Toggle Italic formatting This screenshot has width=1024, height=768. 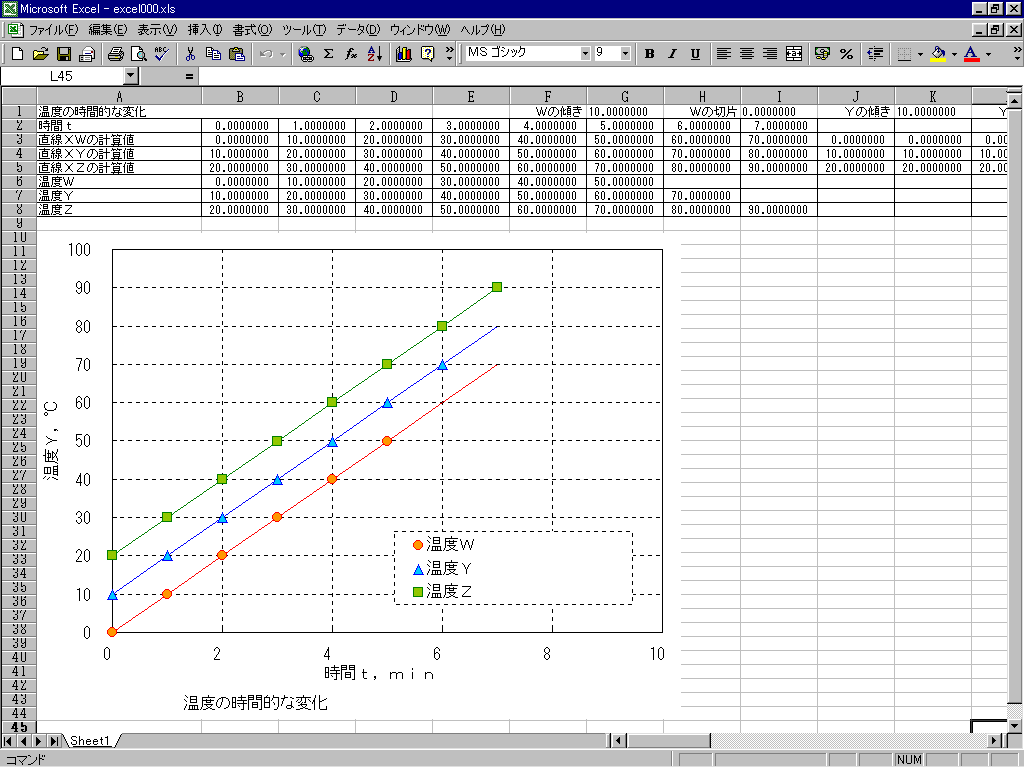pos(672,54)
